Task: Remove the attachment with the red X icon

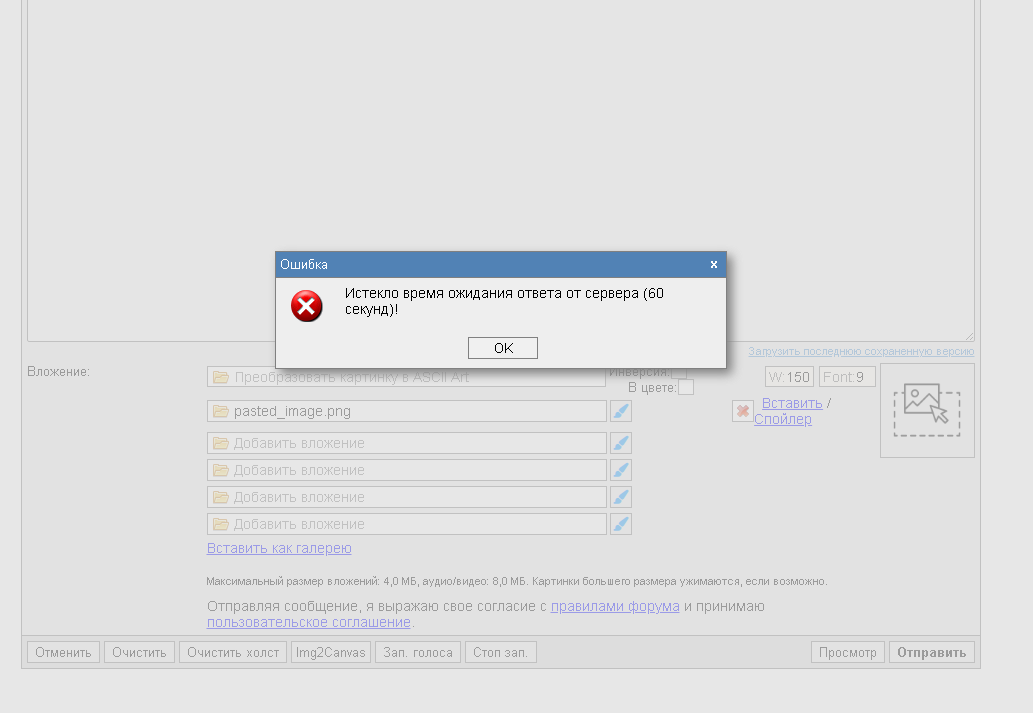Action: coord(742,411)
